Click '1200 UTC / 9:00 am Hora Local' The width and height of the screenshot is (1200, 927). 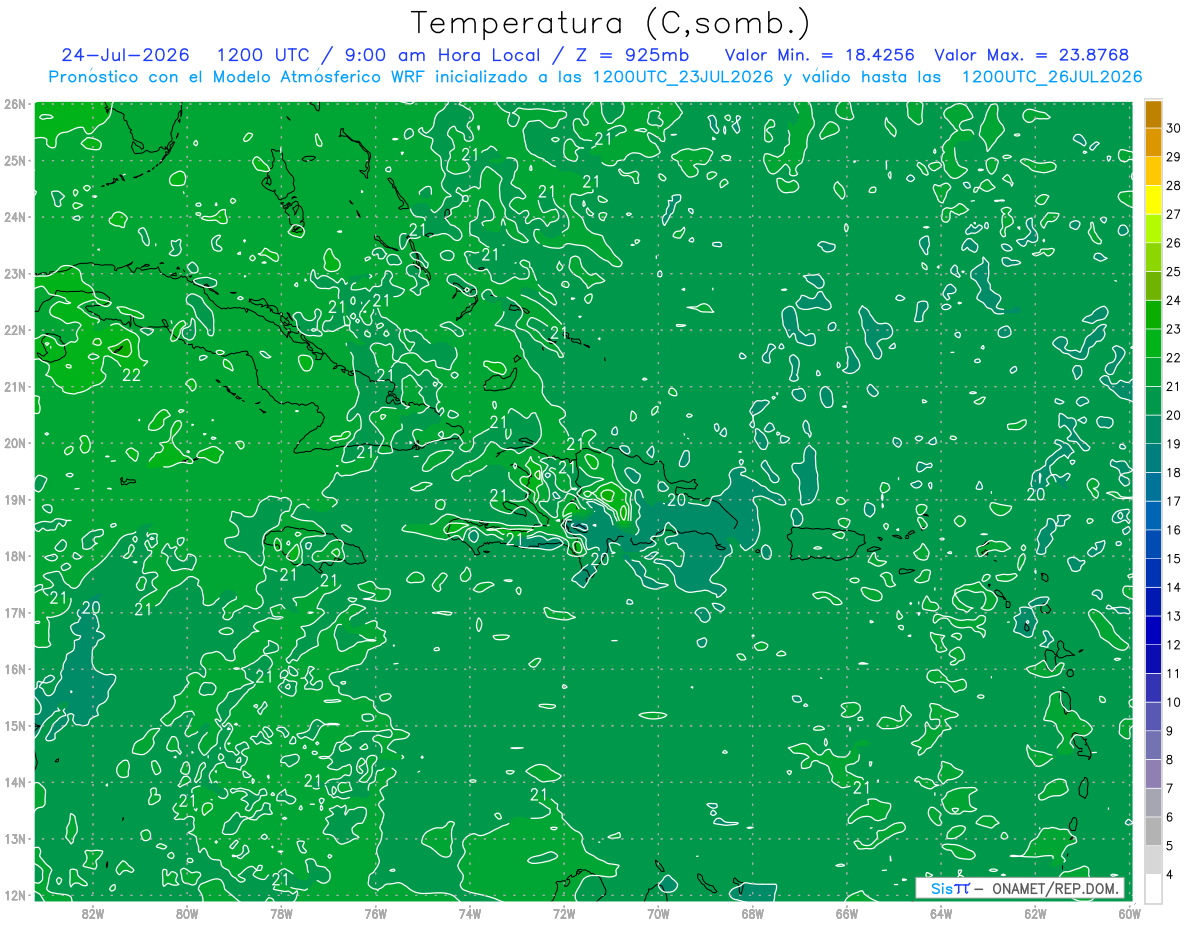click(378, 55)
